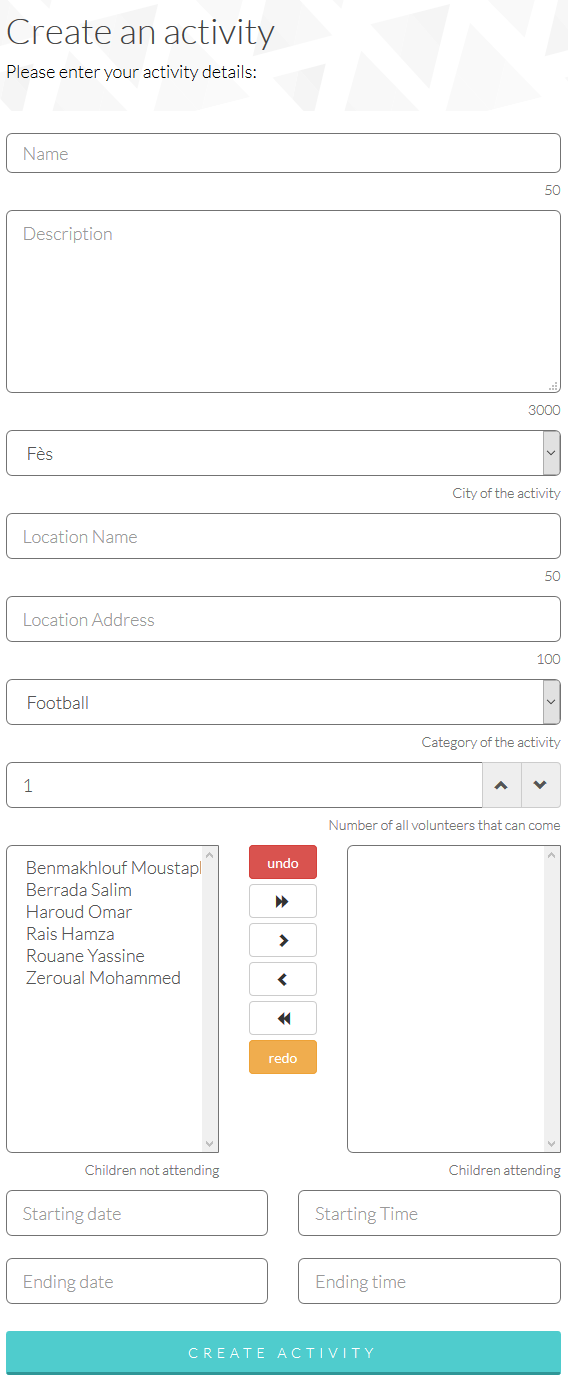Focus the activity Name field
568x1381 pixels.
coord(283,153)
